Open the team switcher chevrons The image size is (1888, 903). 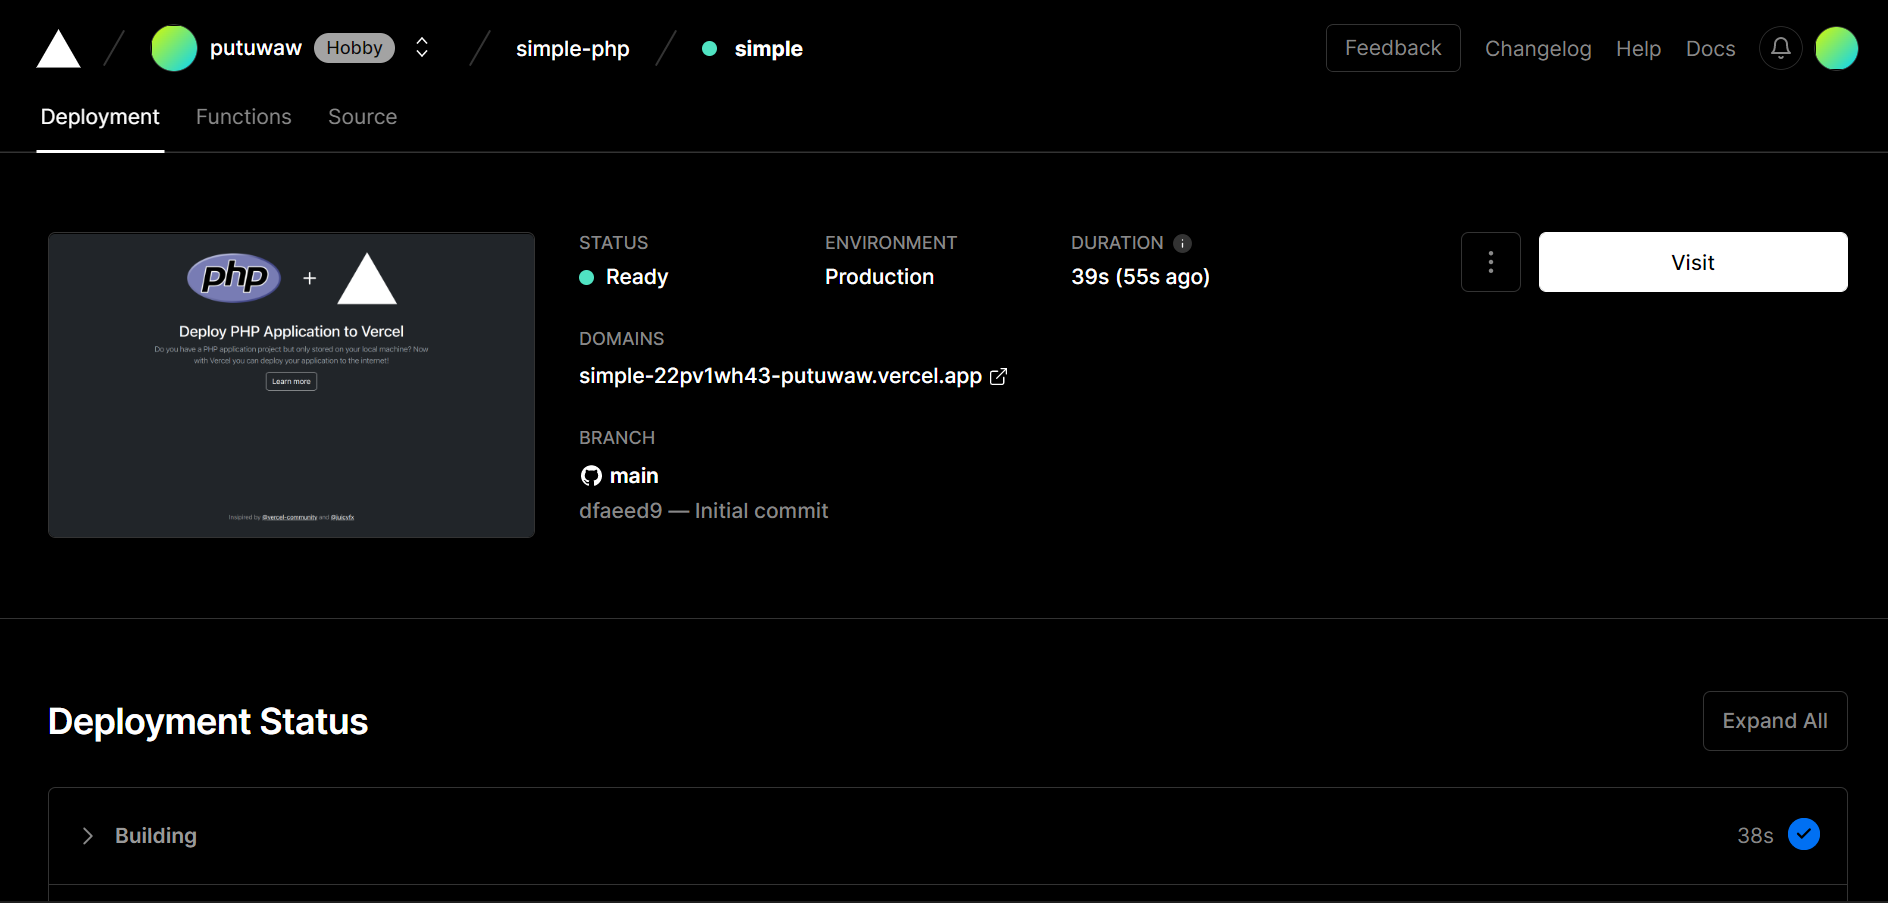422,48
